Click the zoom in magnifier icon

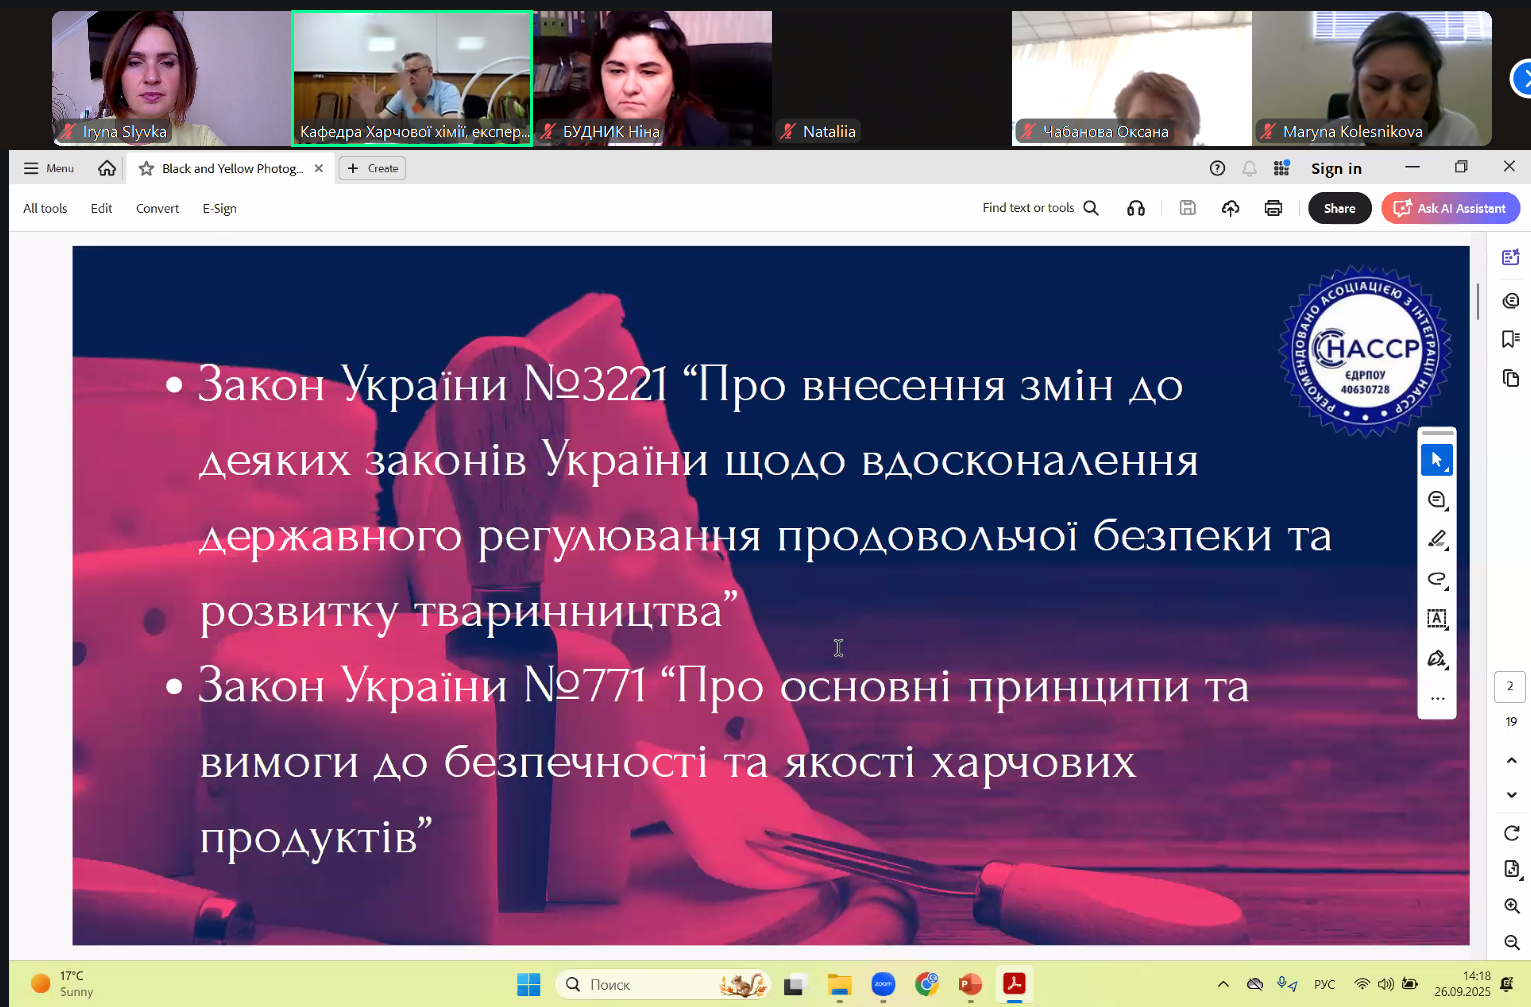coord(1511,906)
